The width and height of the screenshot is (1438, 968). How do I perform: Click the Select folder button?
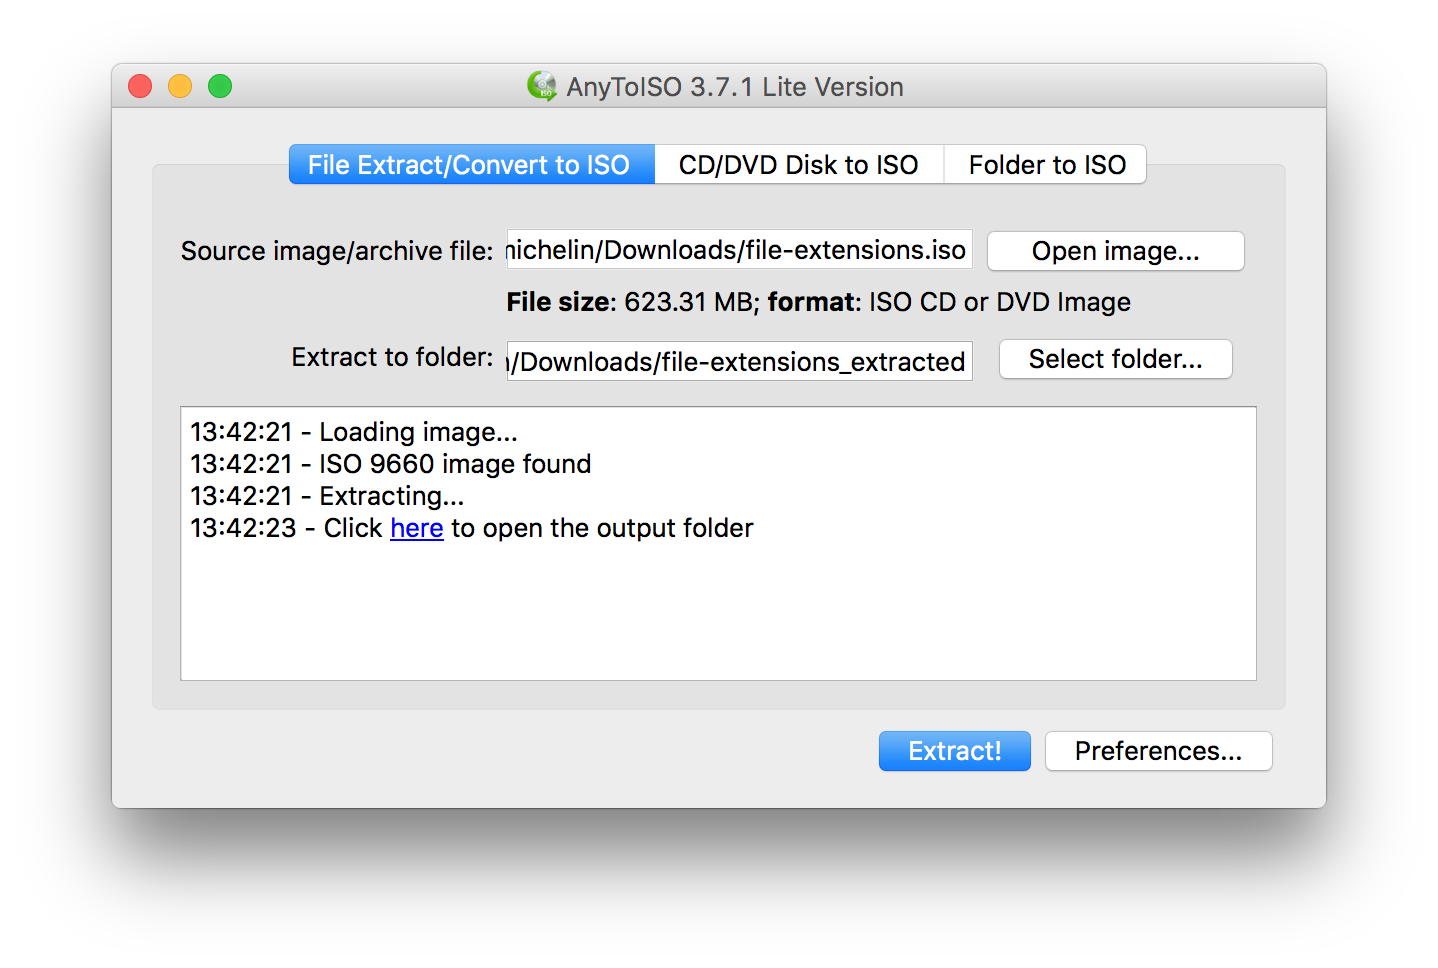click(1115, 359)
